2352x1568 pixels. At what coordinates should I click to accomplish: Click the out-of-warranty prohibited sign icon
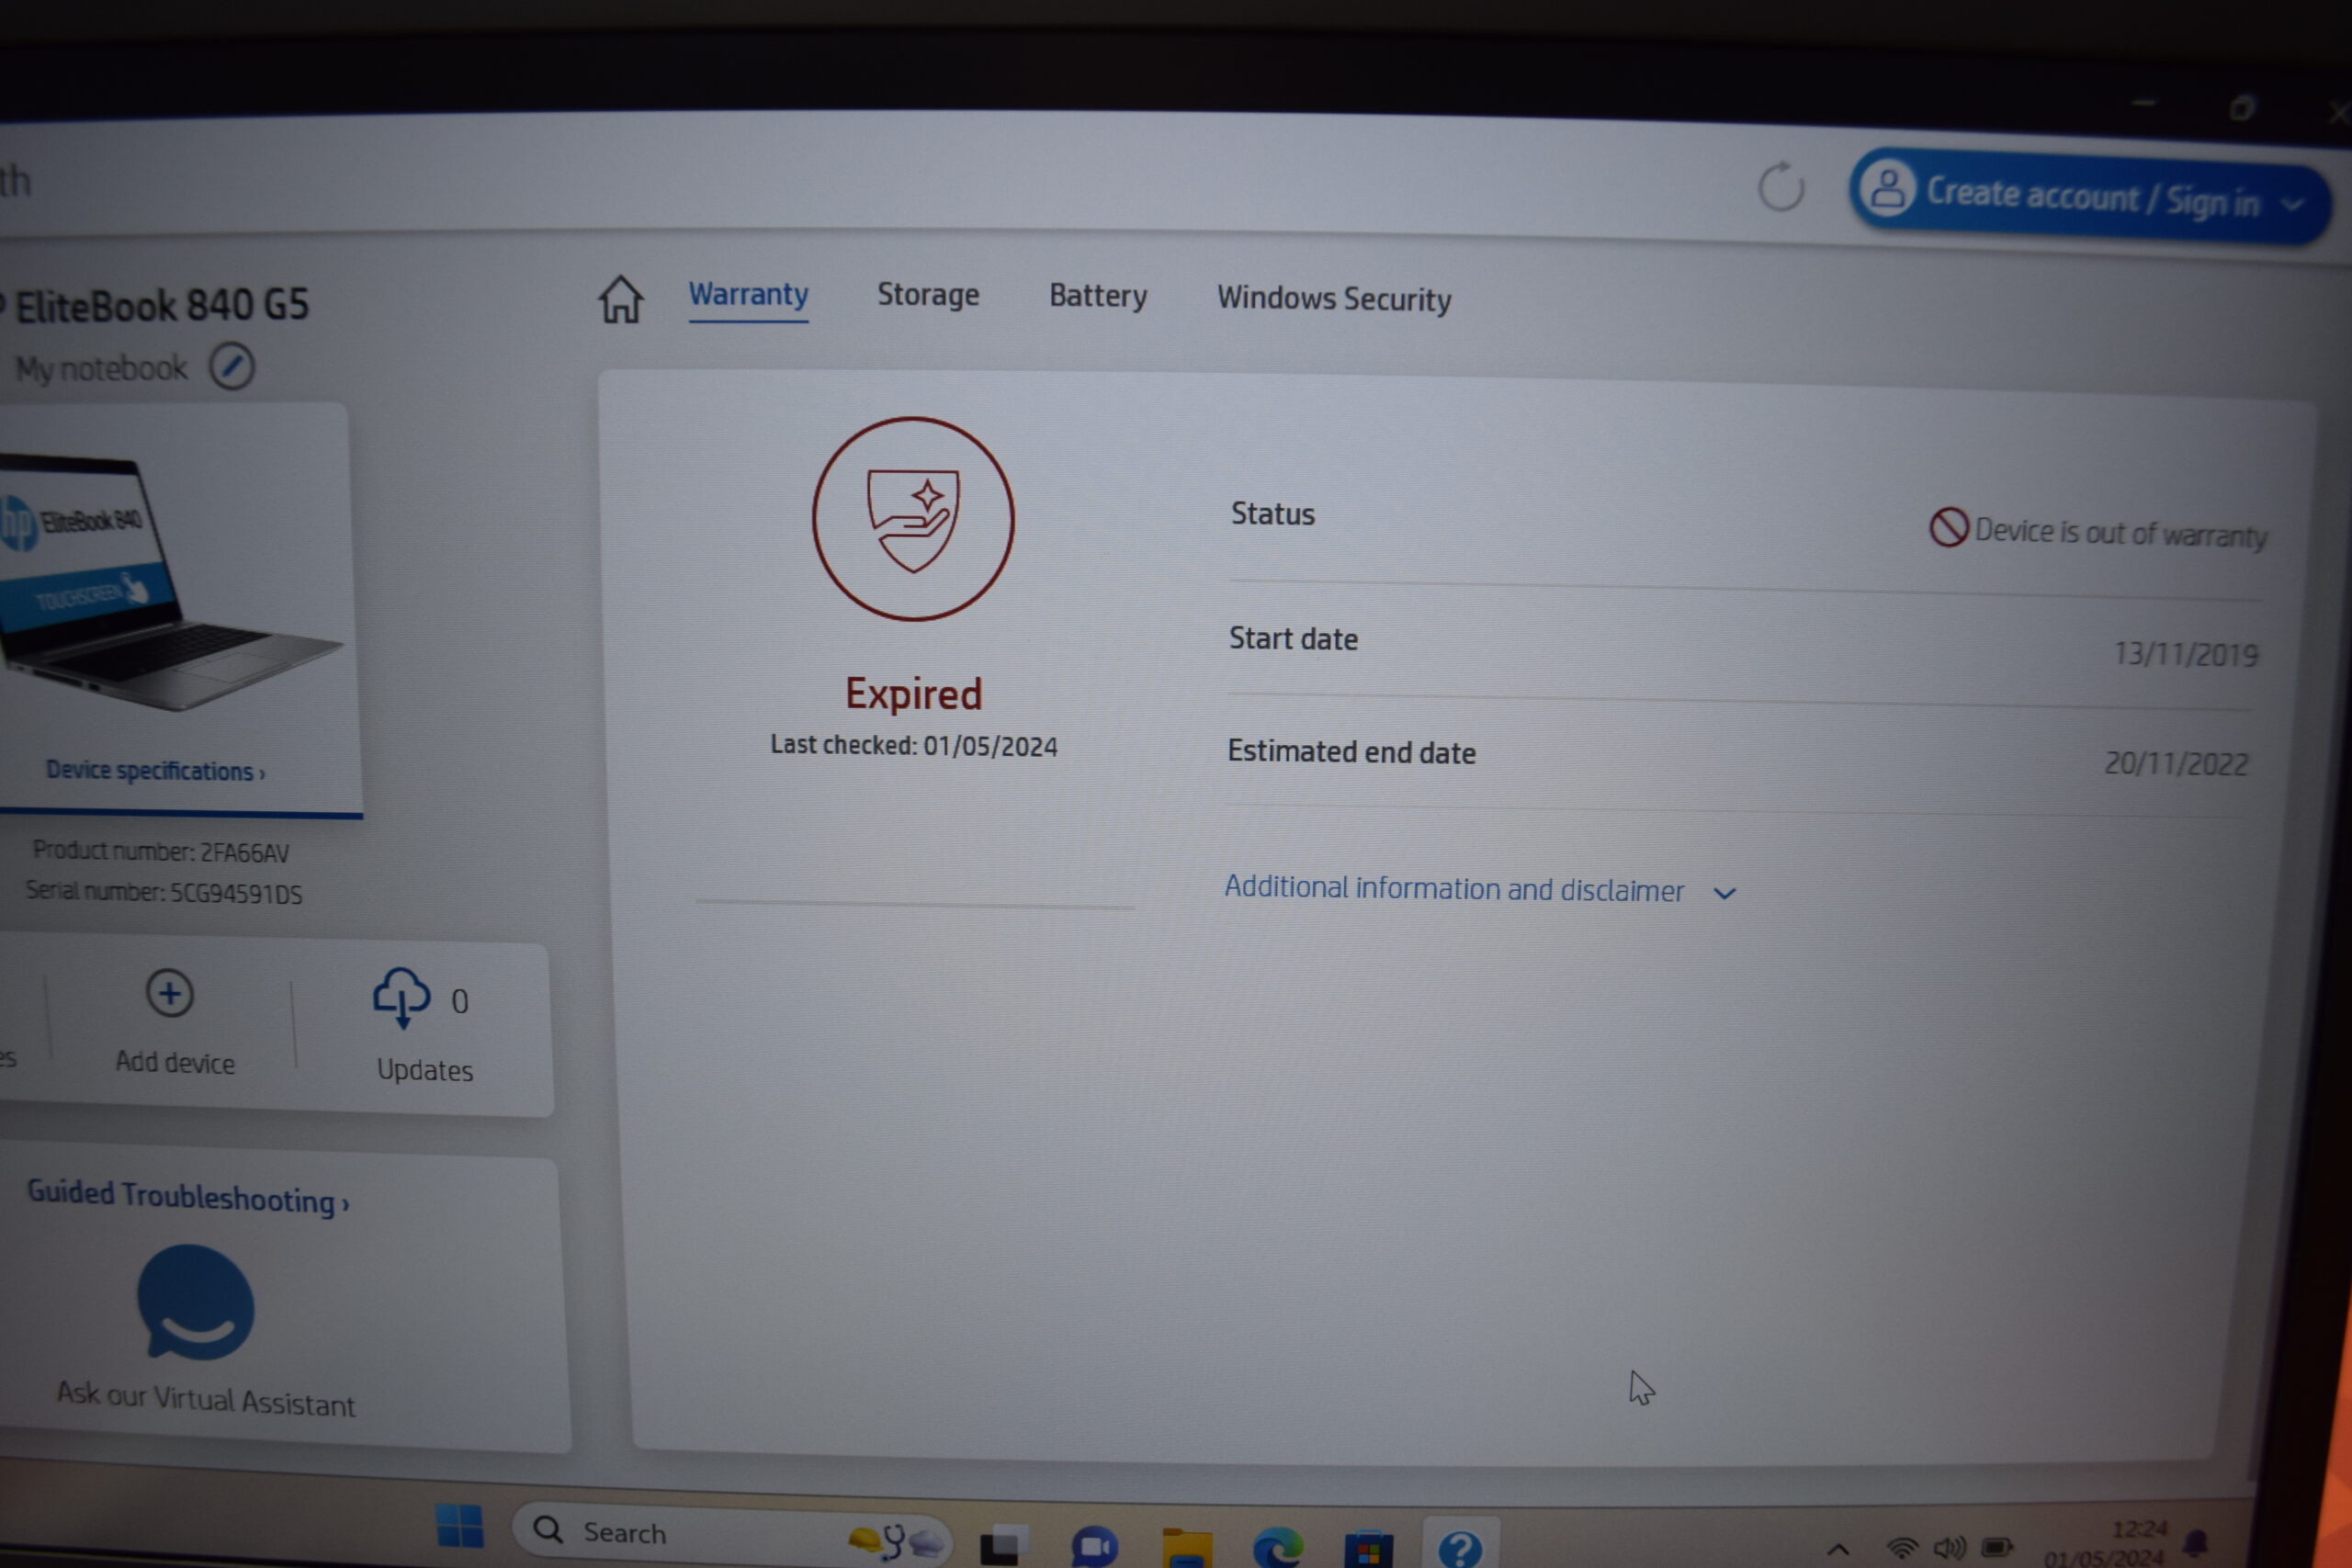[x=1948, y=526]
